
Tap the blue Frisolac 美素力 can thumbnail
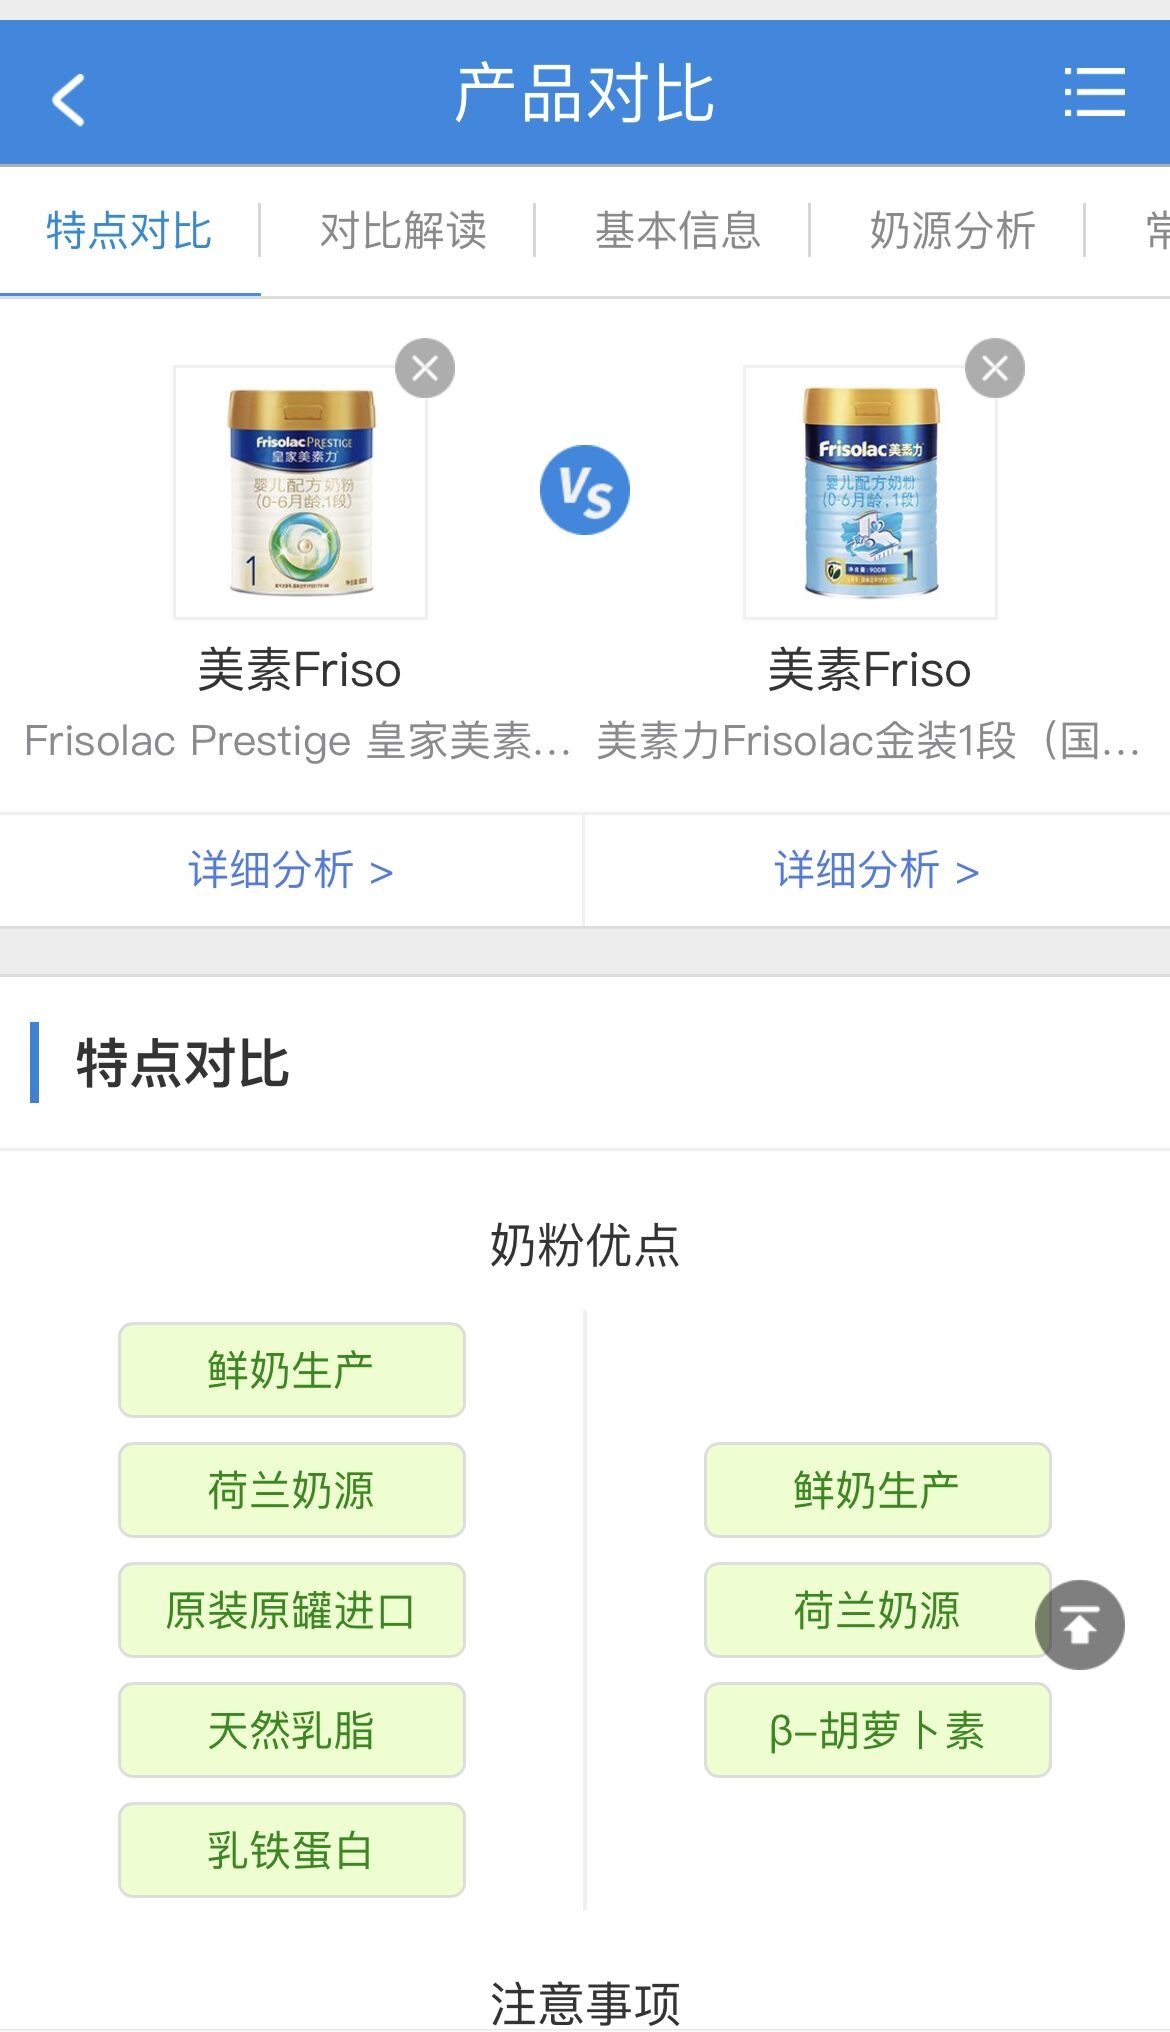(x=870, y=492)
